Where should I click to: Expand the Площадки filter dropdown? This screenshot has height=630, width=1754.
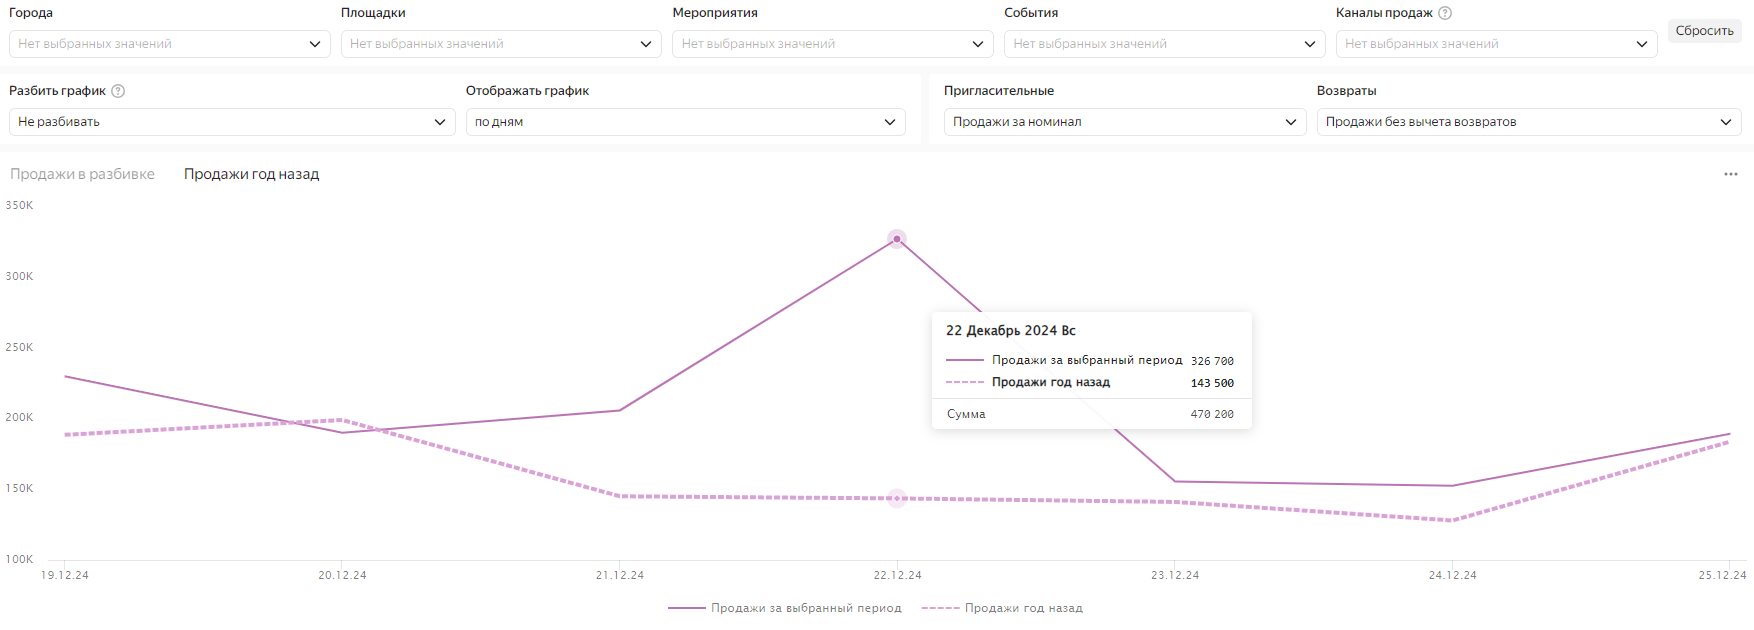(x=500, y=44)
